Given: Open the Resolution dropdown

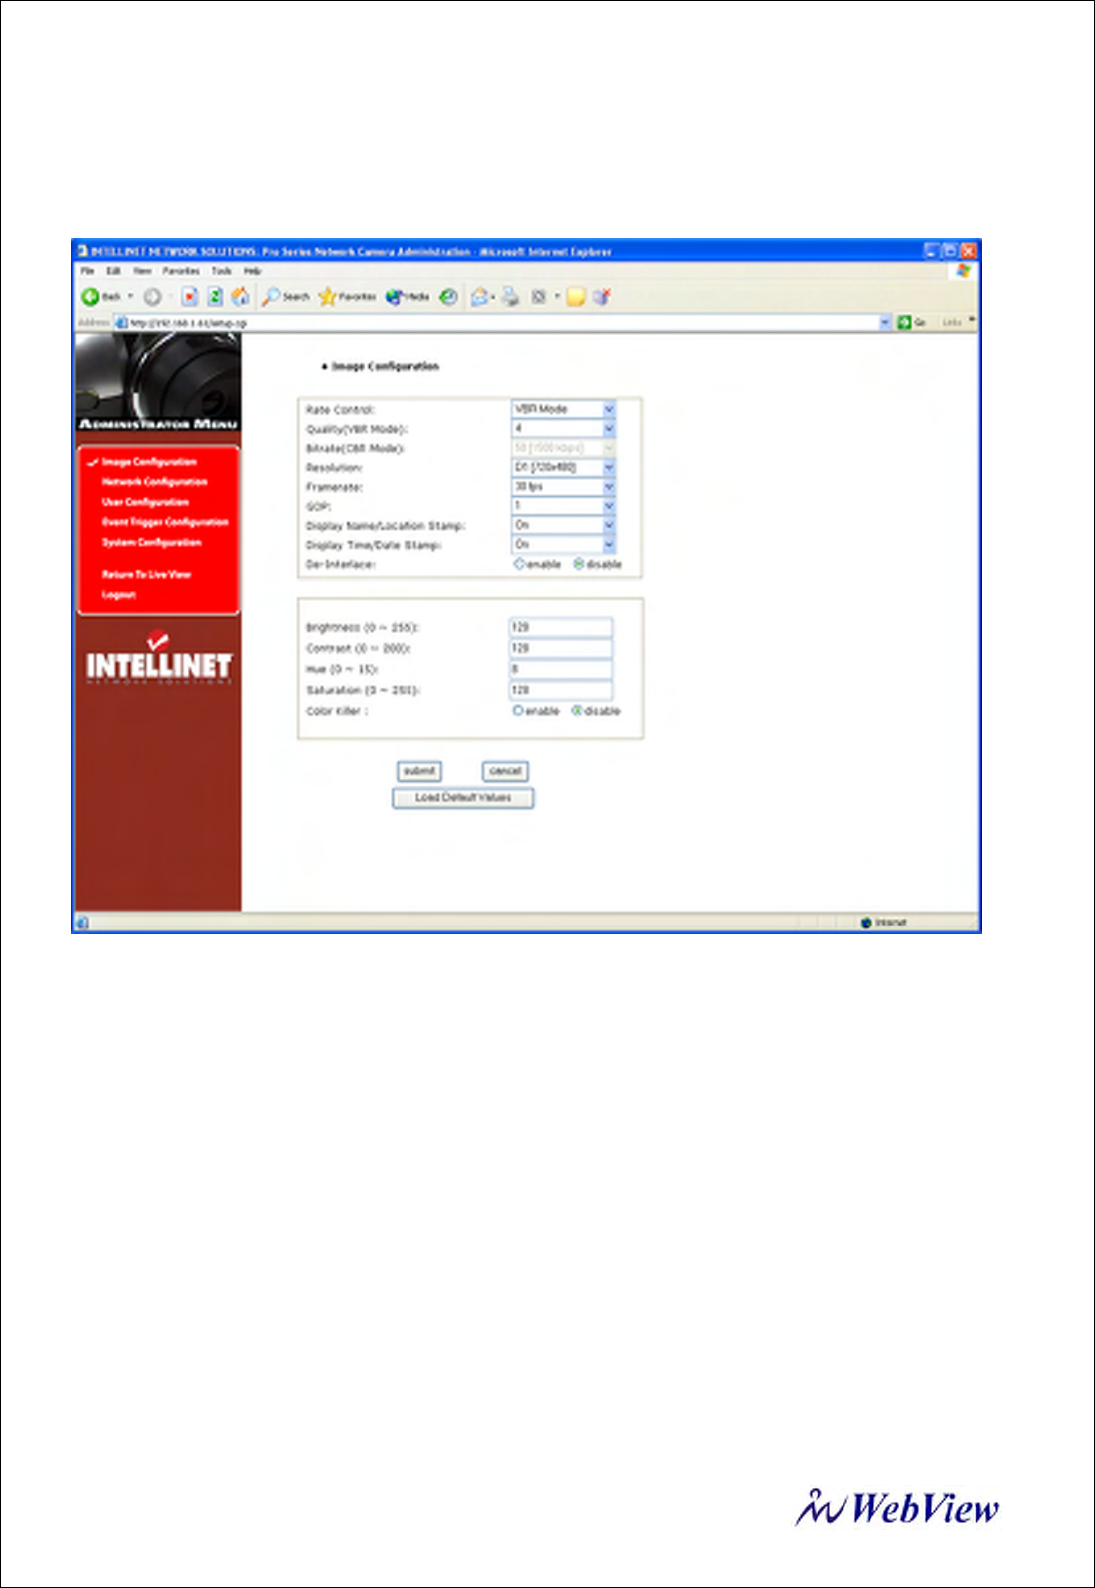Looking at the screenshot, I should pos(563,467).
